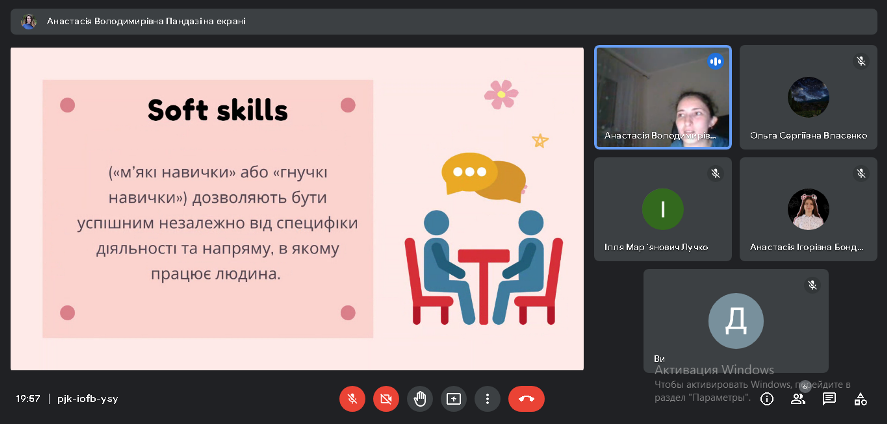Click the meeting code pjk-iofb-ysy
This screenshot has height=424, width=887.
[88, 398]
